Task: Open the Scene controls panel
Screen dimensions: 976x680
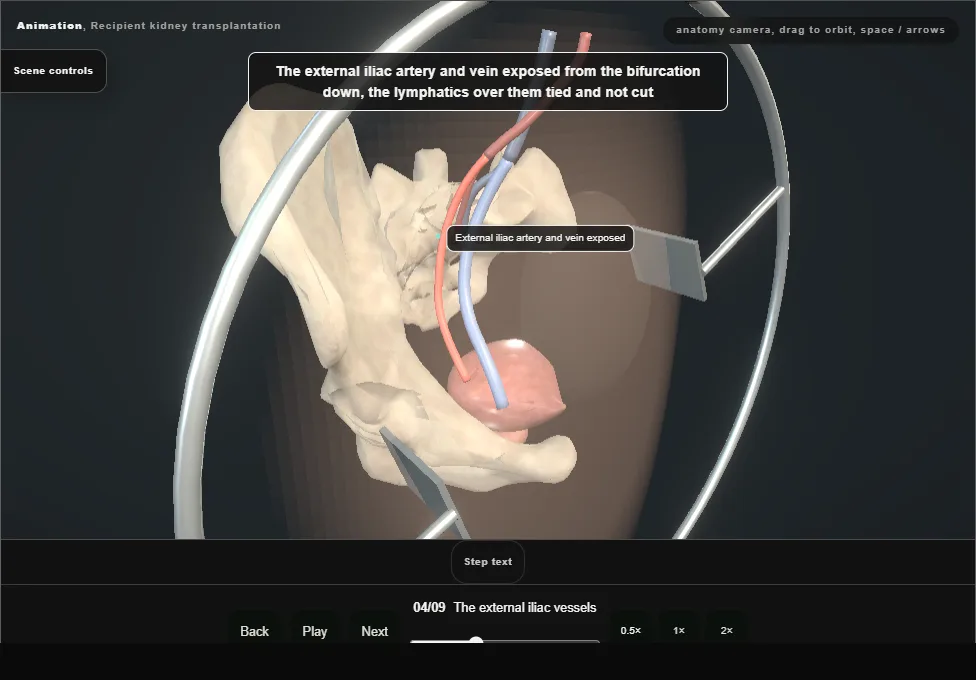Action: click(x=54, y=71)
